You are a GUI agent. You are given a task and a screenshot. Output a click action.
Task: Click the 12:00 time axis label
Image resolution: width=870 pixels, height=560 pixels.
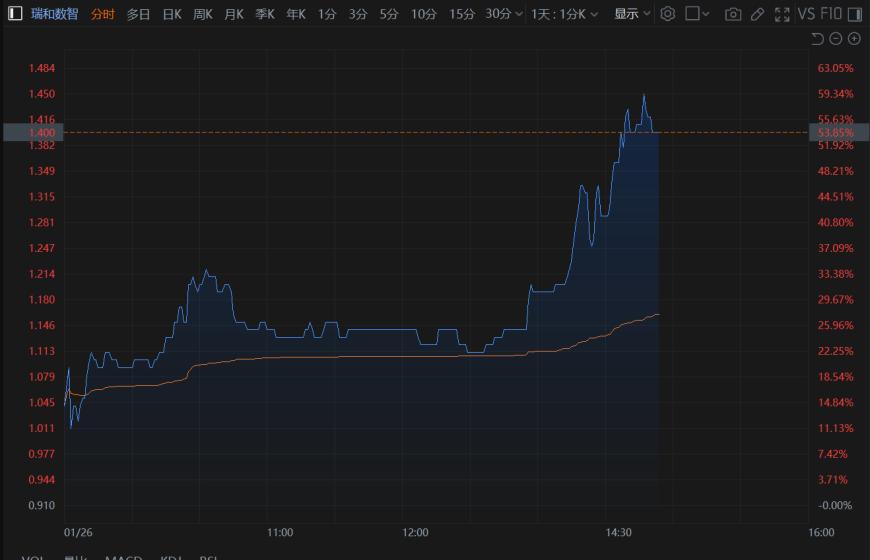click(415, 532)
